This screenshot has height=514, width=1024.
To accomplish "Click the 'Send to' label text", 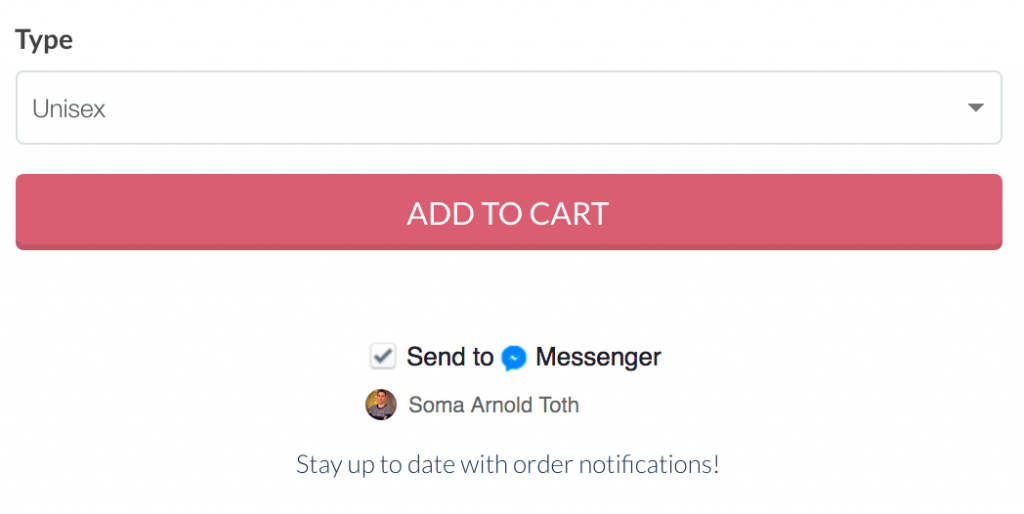I will click(x=450, y=357).
